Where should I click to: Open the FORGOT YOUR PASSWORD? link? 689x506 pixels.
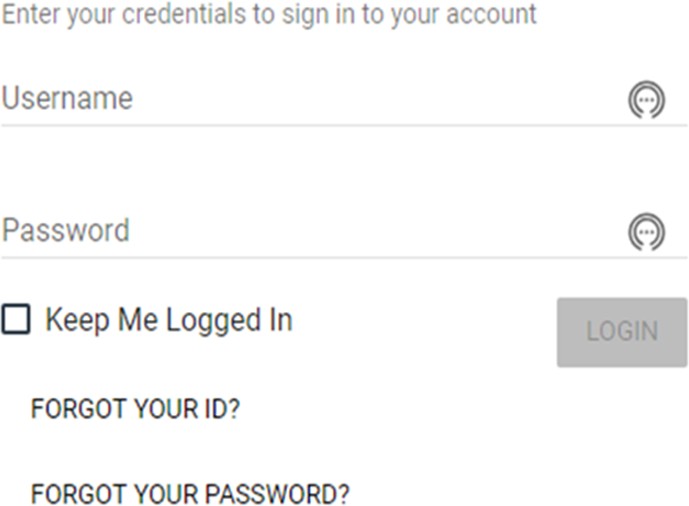[x=190, y=494]
